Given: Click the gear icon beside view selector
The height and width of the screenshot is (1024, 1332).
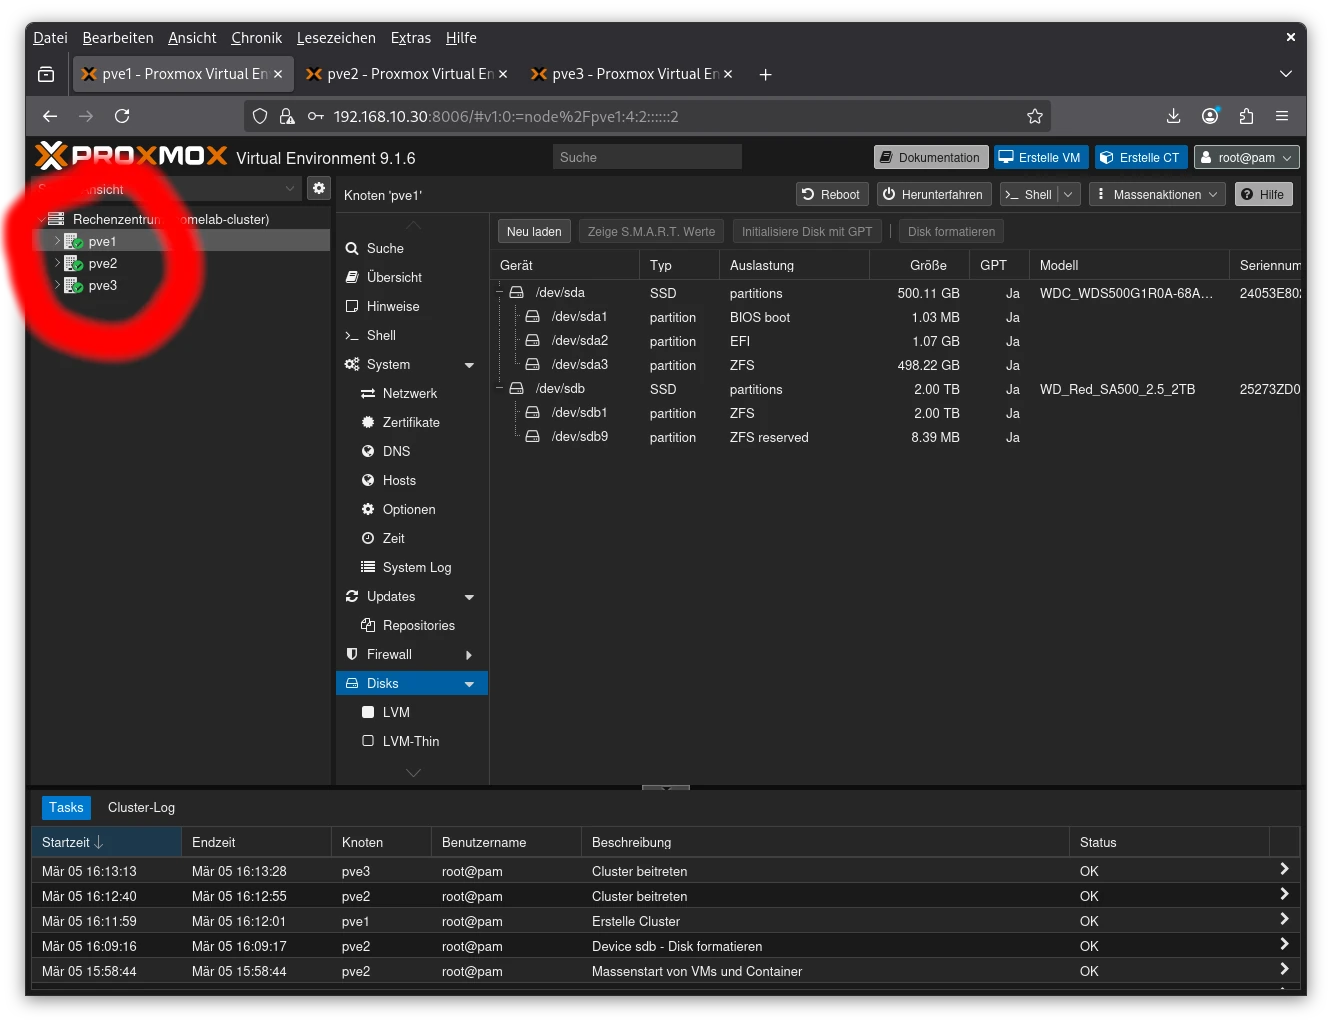Looking at the screenshot, I should 319,188.
